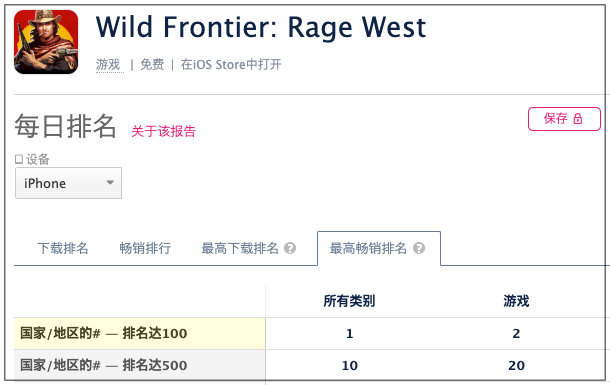Click the 所有类别 column header

tap(349, 301)
